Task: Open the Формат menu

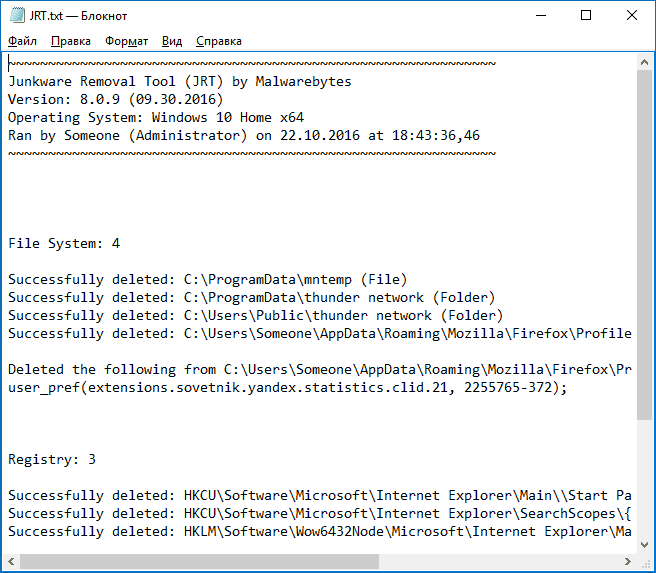Action: pos(126,41)
